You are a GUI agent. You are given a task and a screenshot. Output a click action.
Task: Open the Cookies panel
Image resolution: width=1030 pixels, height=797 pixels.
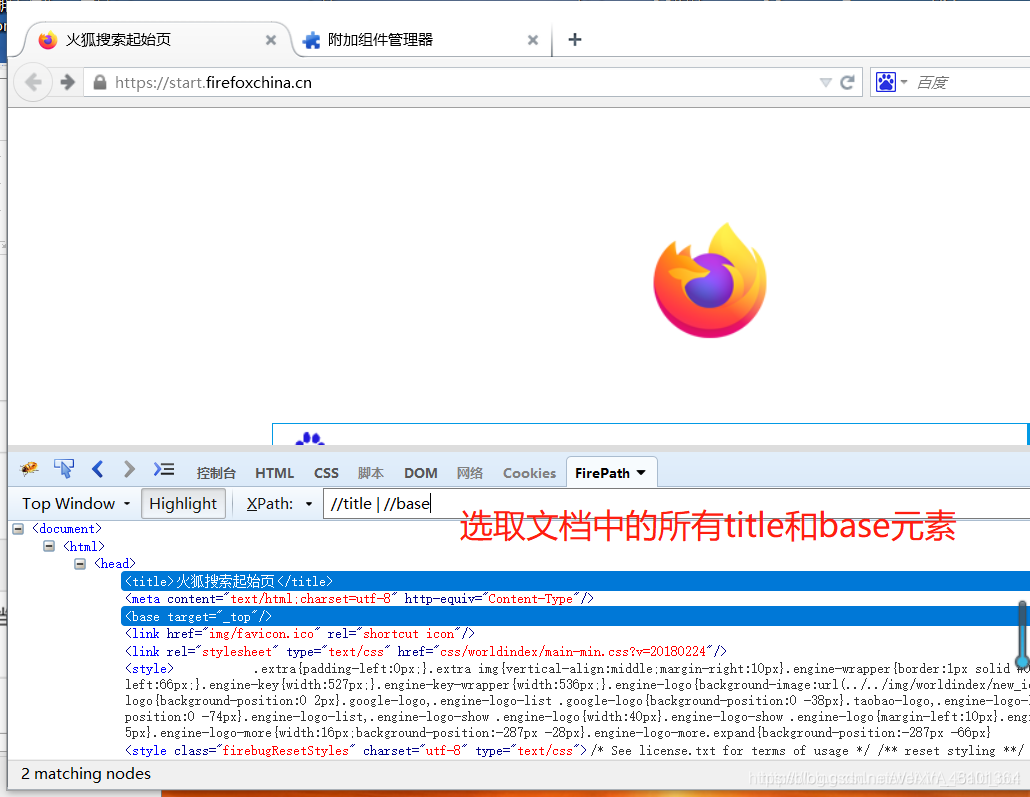pos(529,473)
